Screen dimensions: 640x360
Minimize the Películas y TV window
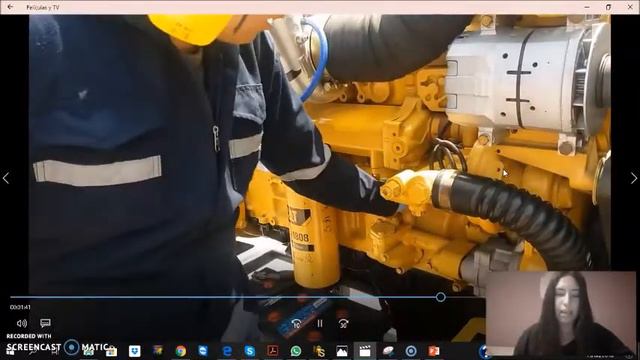point(587,7)
